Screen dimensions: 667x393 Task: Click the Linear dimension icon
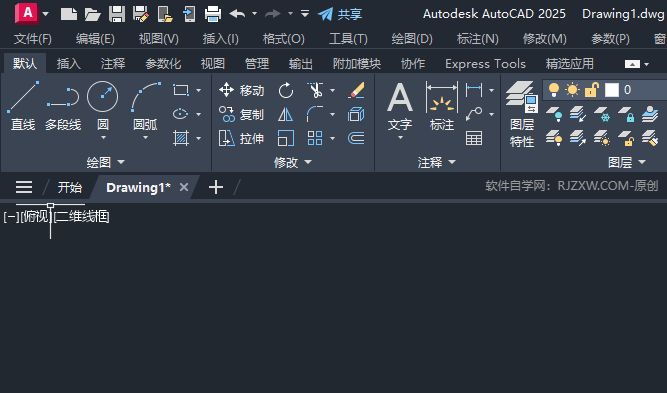(x=474, y=90)
